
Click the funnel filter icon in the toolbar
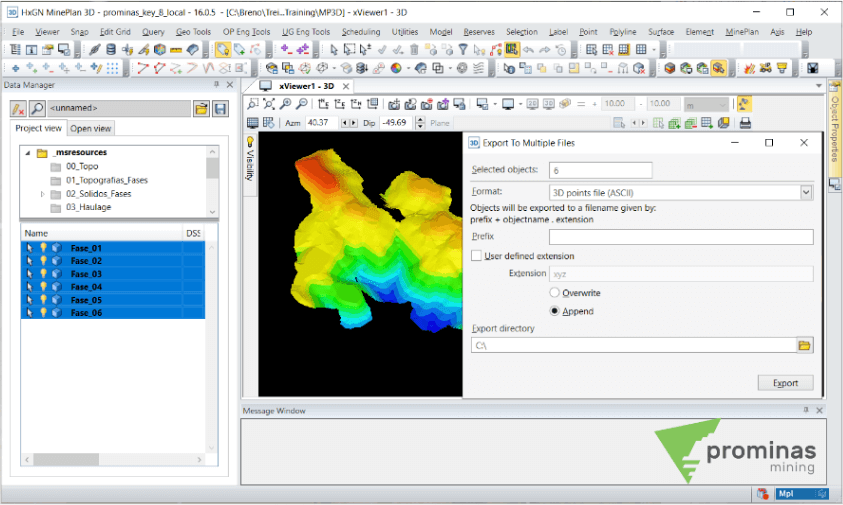pyautogui.click(x=463, y=50)
